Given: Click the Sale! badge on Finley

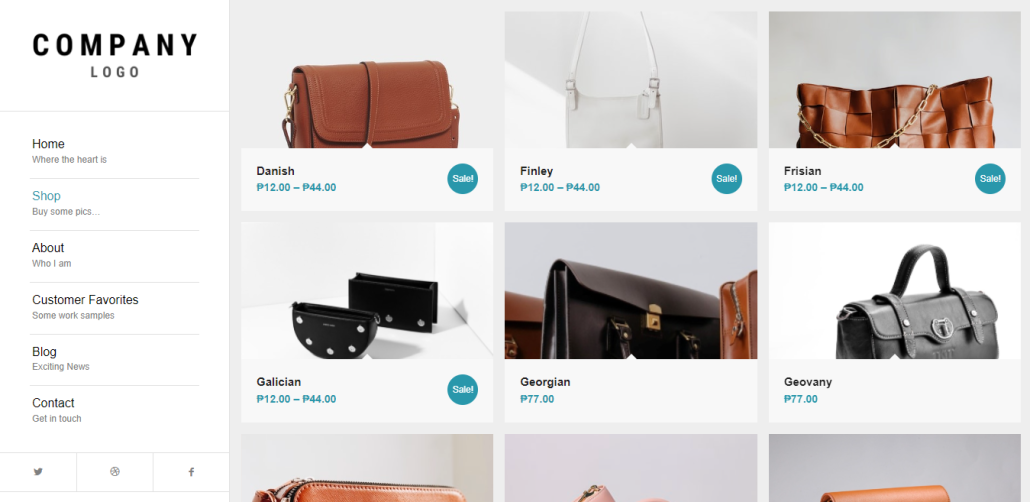Looking at the screenshot, I should tap(727, 179).
